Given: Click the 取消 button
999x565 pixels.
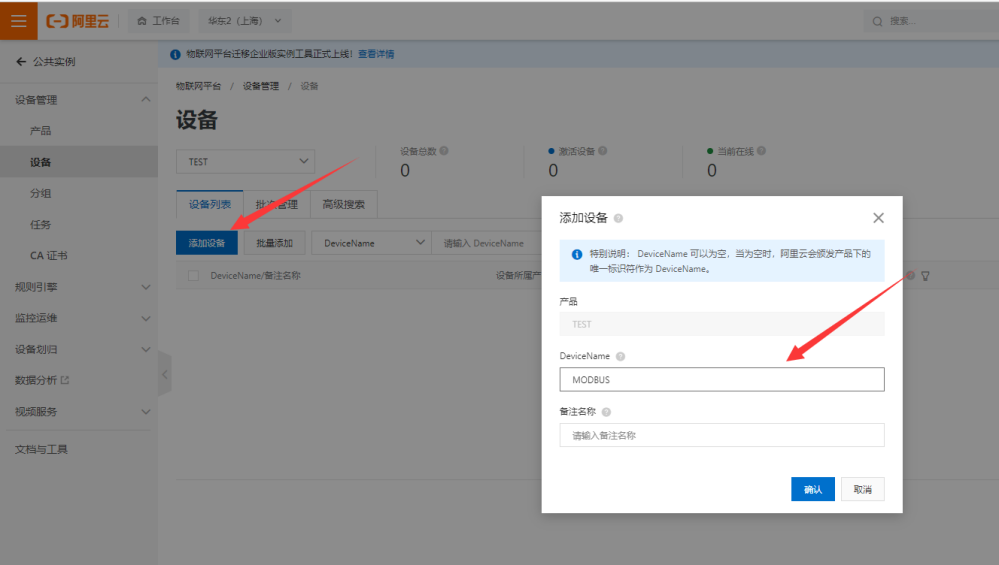Looking at the screenshot, I should [x=862, y=489].
